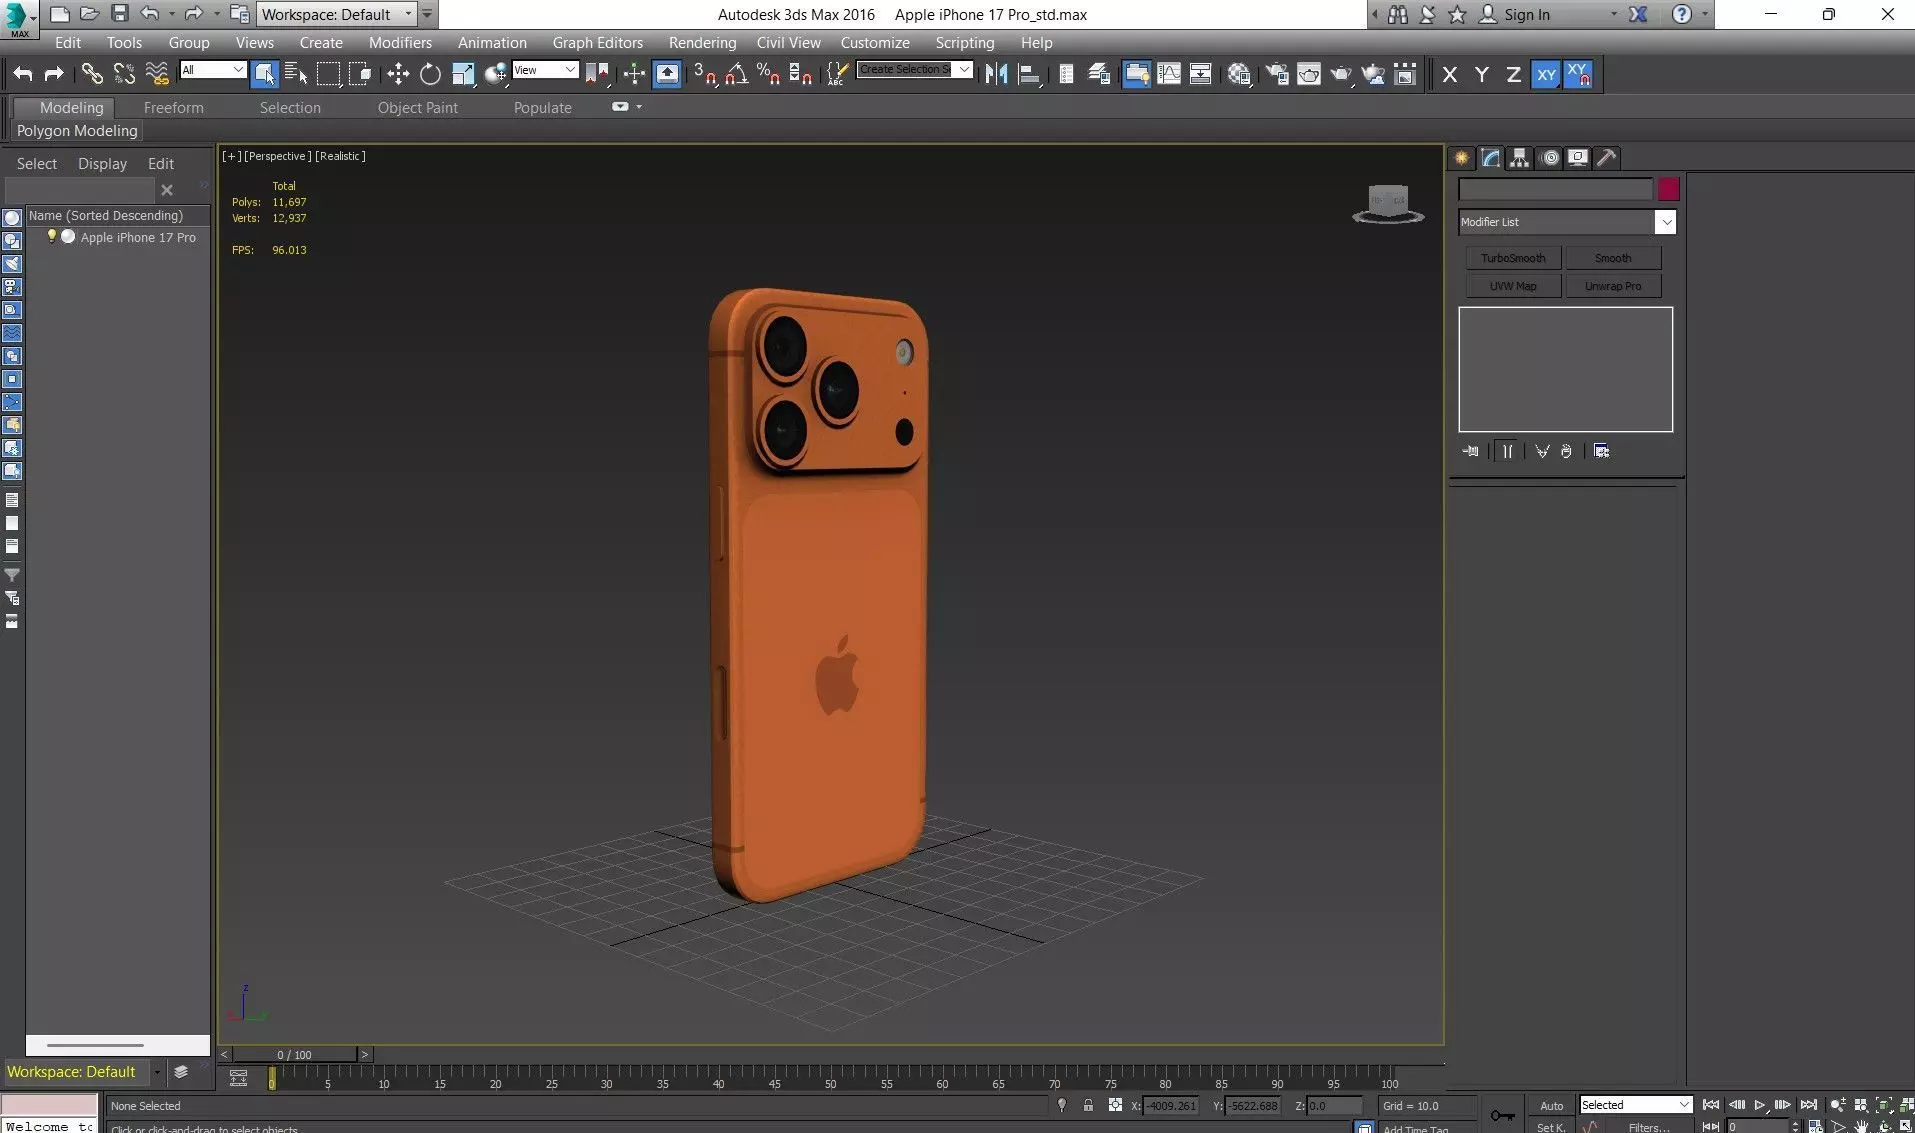Click the Play Animation button
1915x1133 pixels.
pyautogui.click(x=1760, y=1105)
